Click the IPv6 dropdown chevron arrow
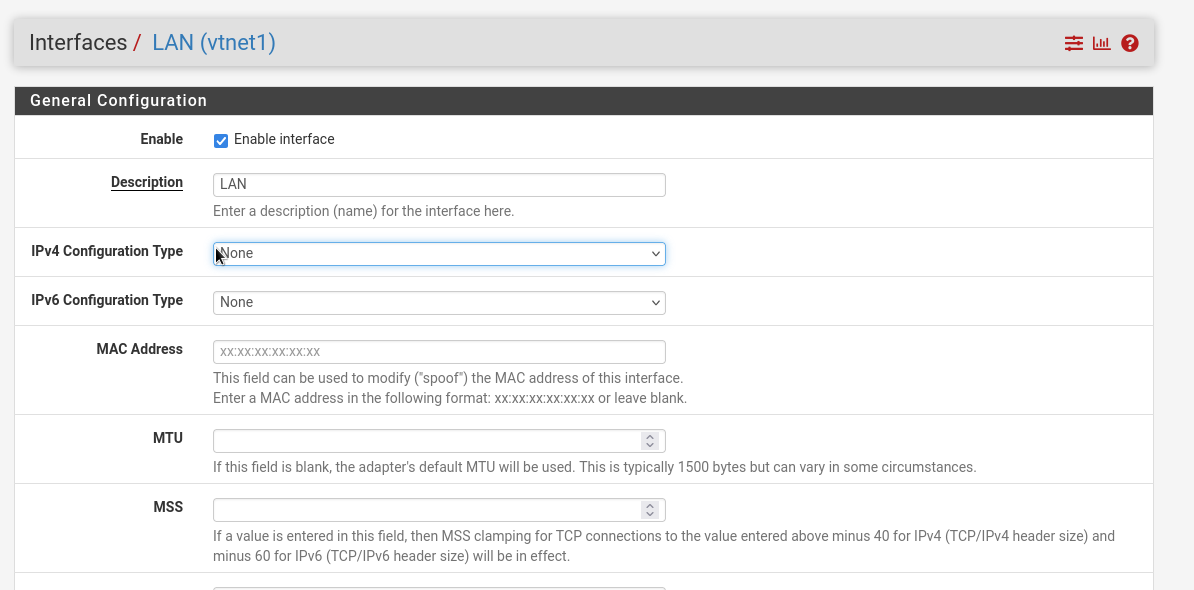The width and height of the screenshot is (1194, 590). 655,302
